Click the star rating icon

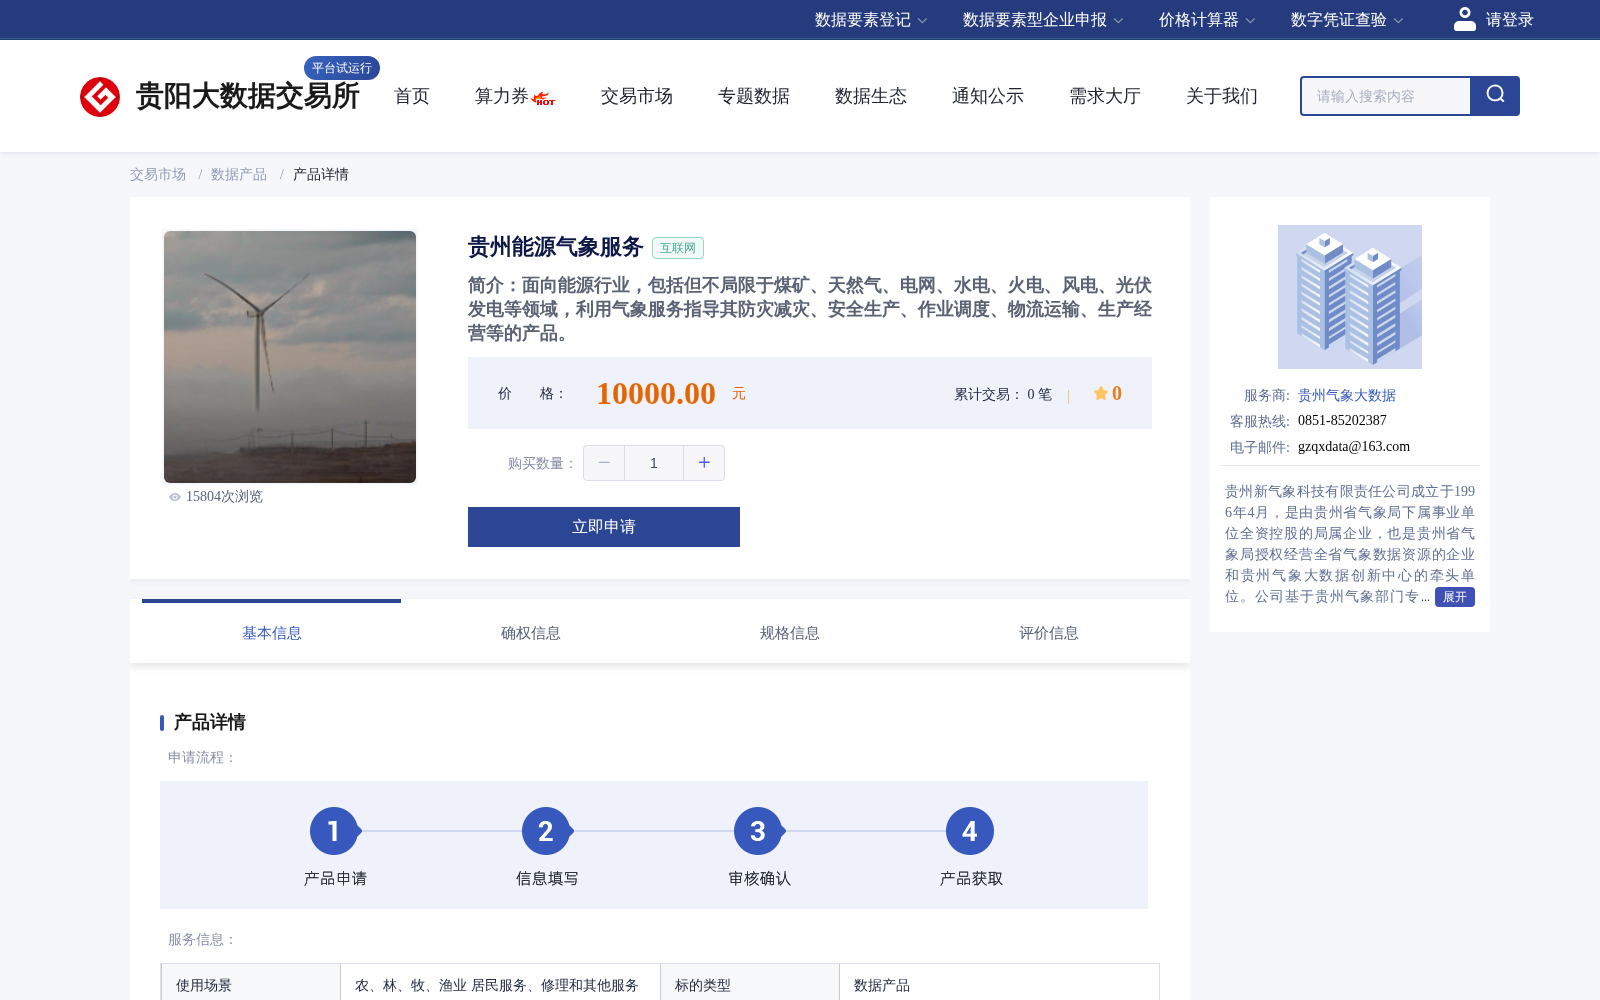tap(1100, 393)
